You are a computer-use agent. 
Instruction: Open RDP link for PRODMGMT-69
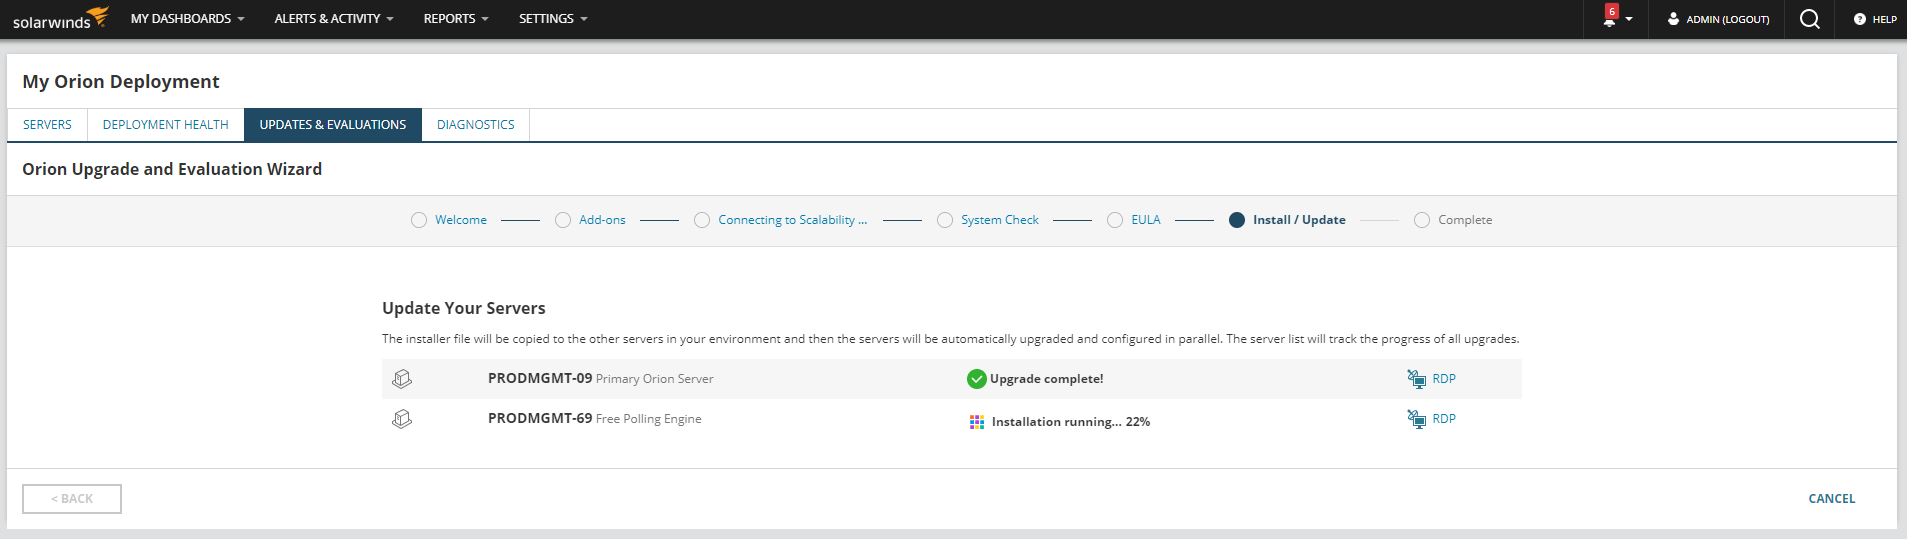point(1444,419)
